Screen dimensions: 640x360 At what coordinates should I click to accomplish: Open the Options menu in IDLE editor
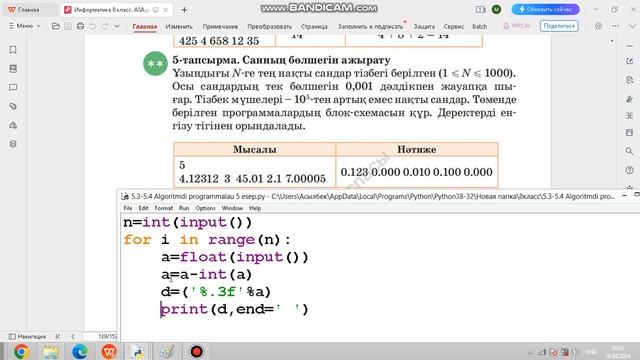pos(205,208)
